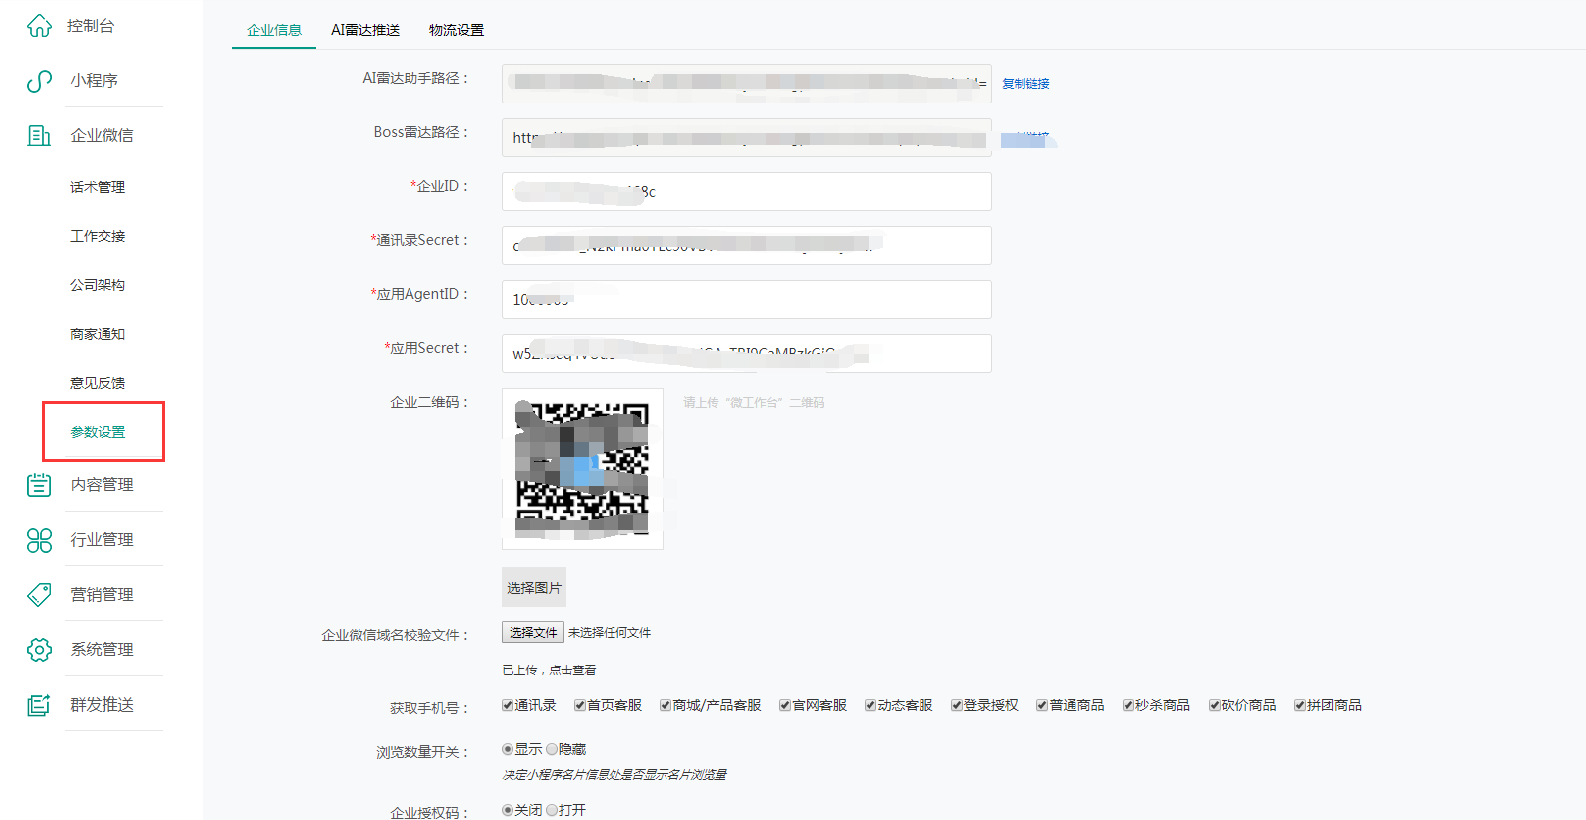
Task: Expand the 营销管理 menu section
Action: (102, 595)
